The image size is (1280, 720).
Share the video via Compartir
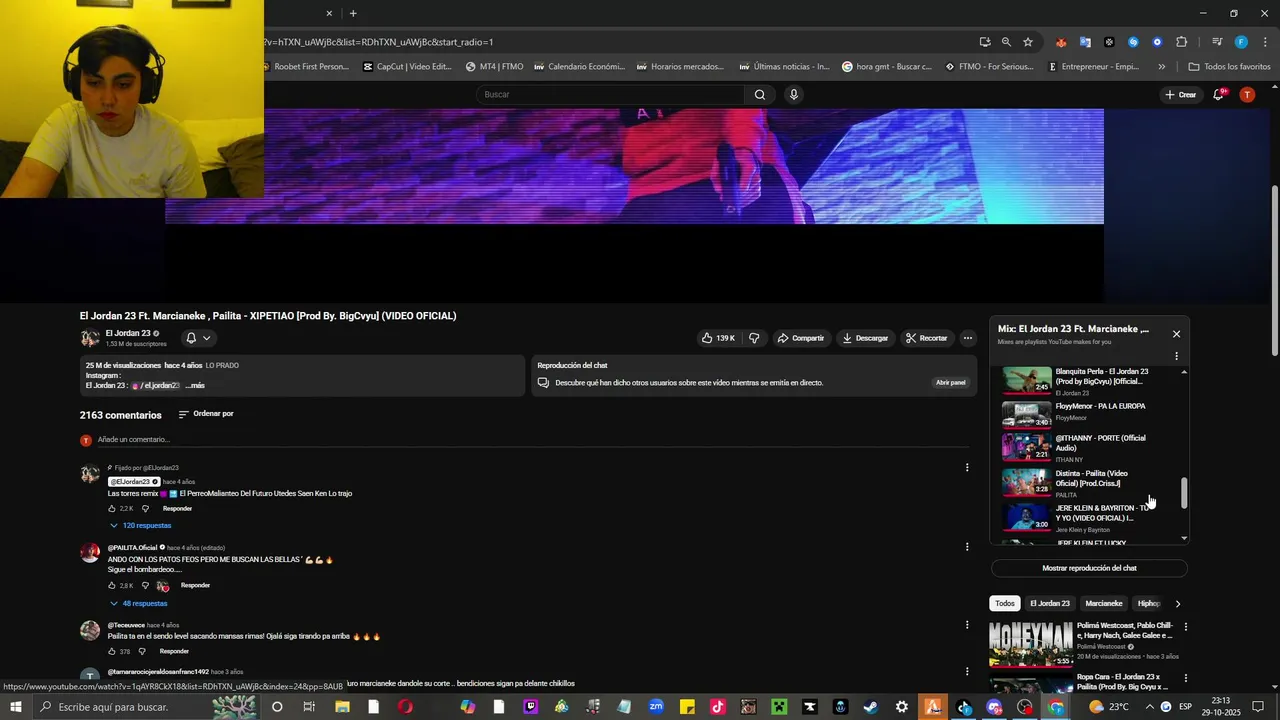tap(800, 338)
